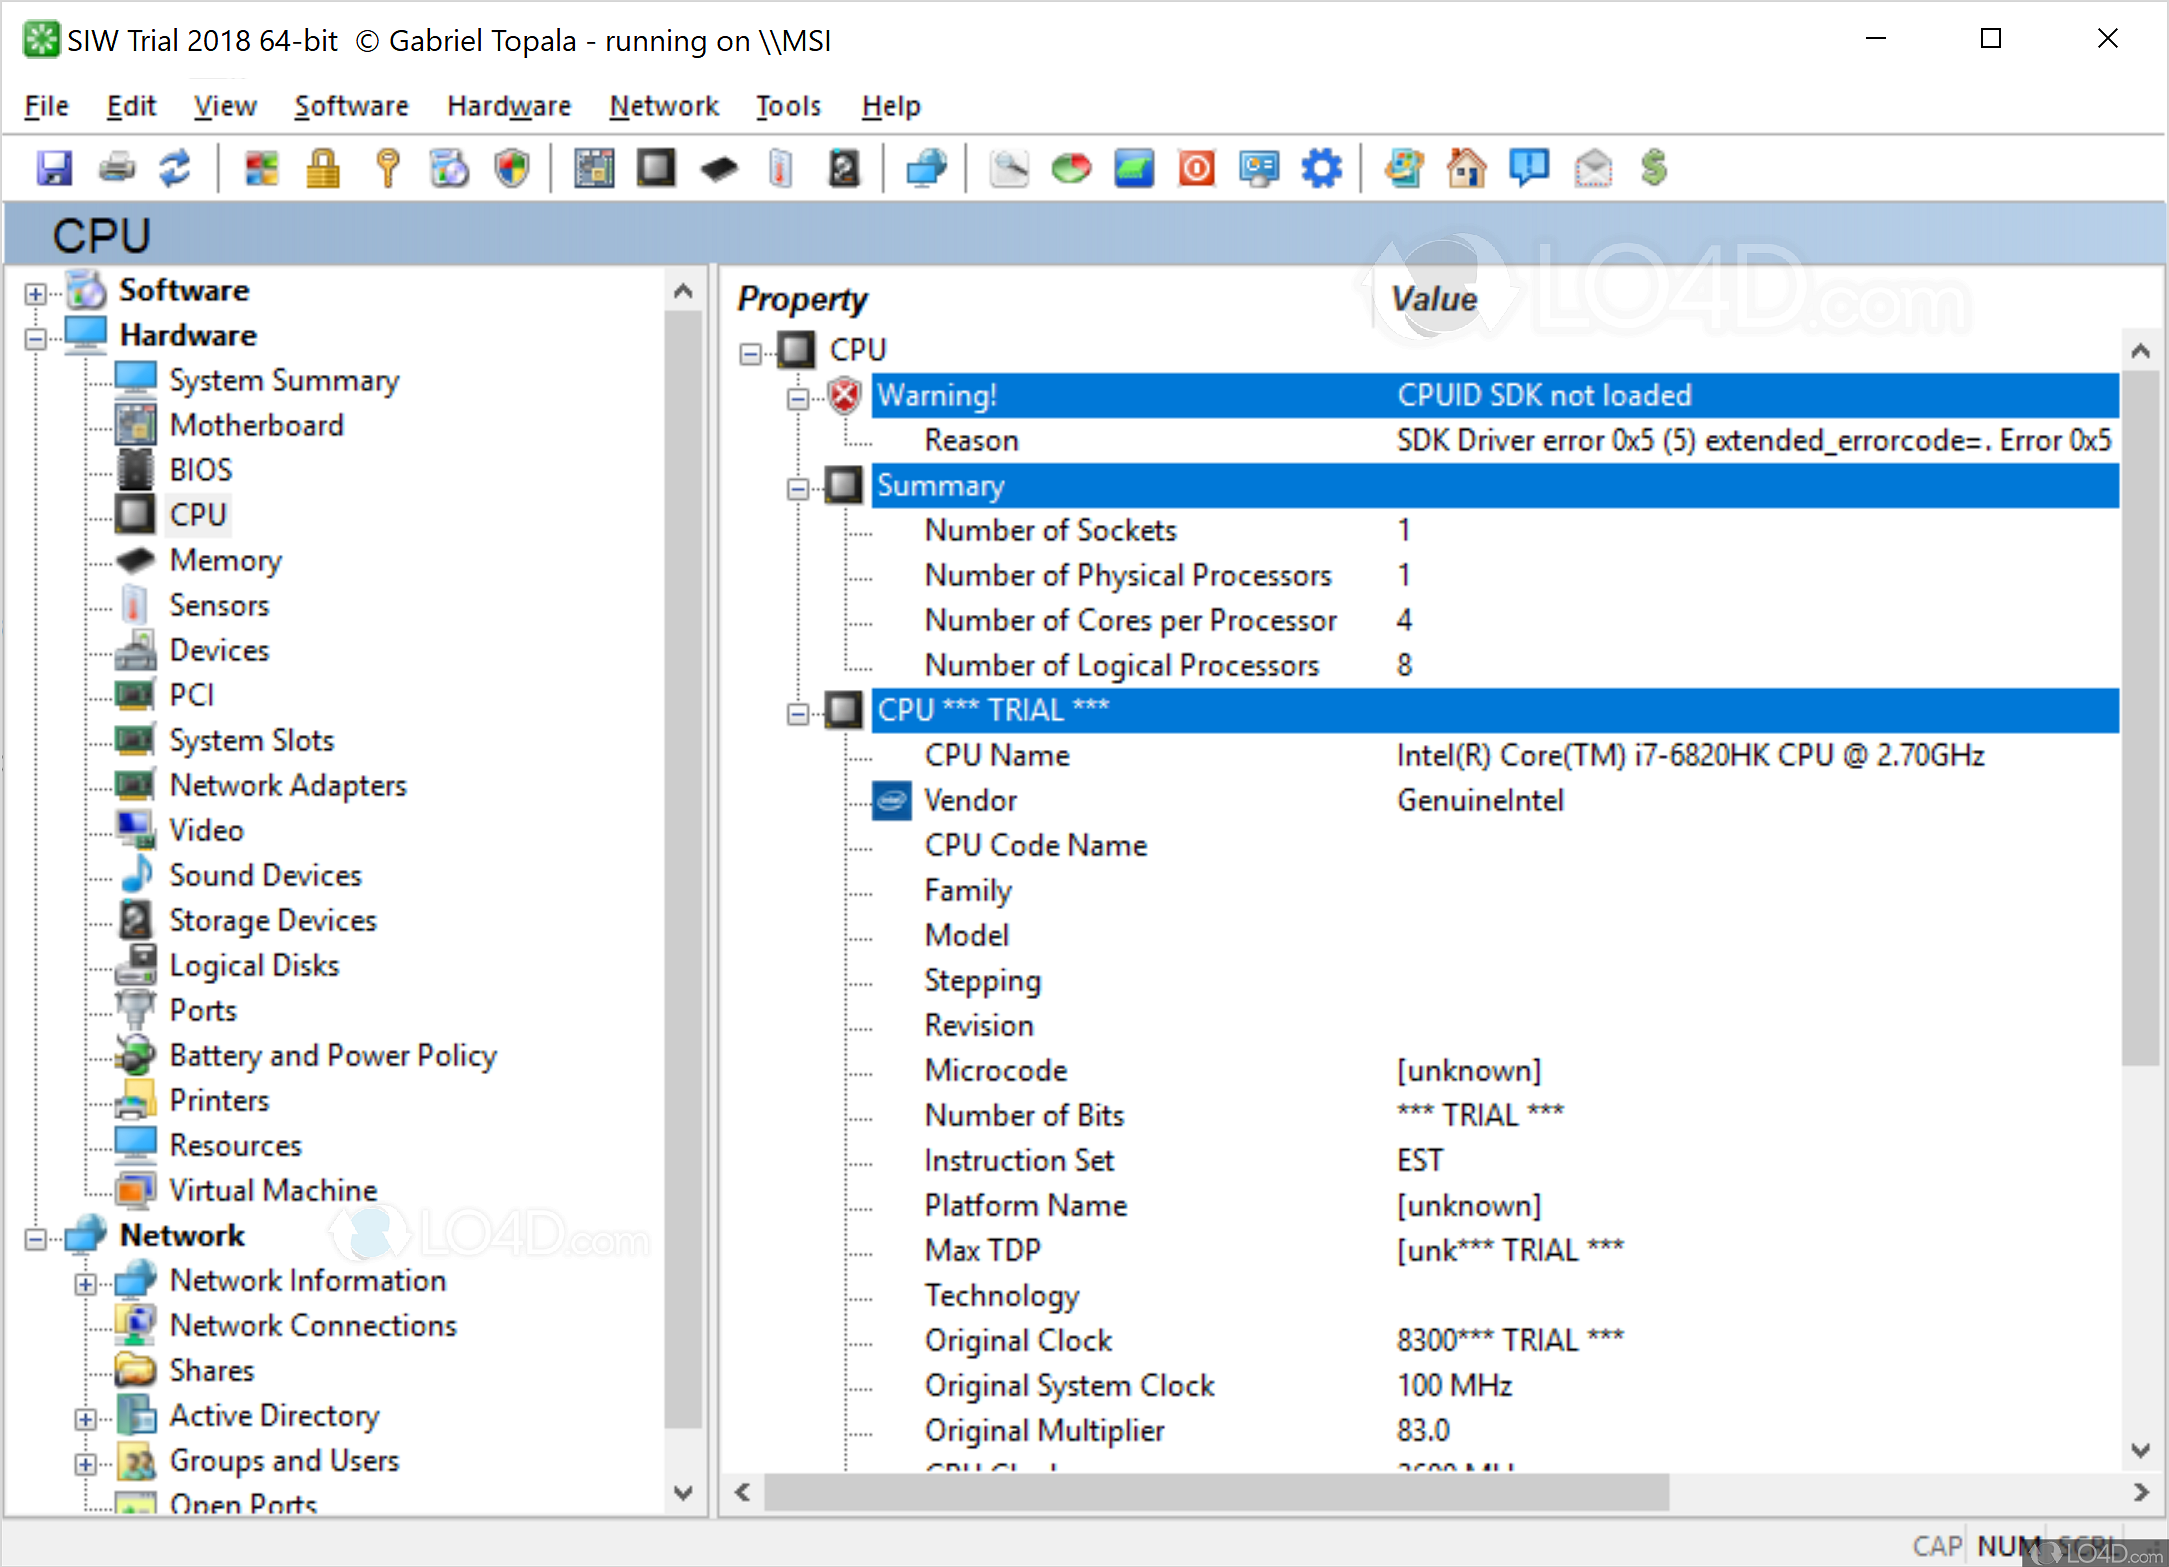Viewport: 2169px width, 1567px height.
Task: Open the feedback speech bubble icon
Action: (x=1530, y=168)
